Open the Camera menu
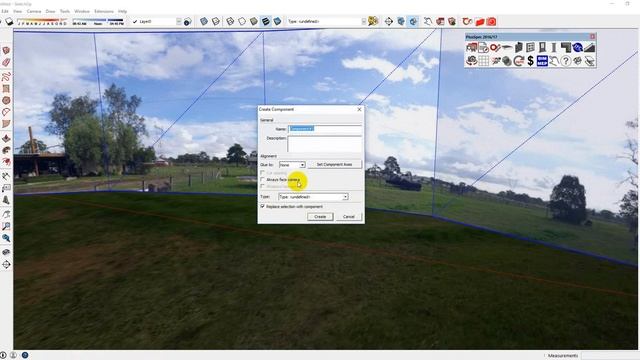 34,11
